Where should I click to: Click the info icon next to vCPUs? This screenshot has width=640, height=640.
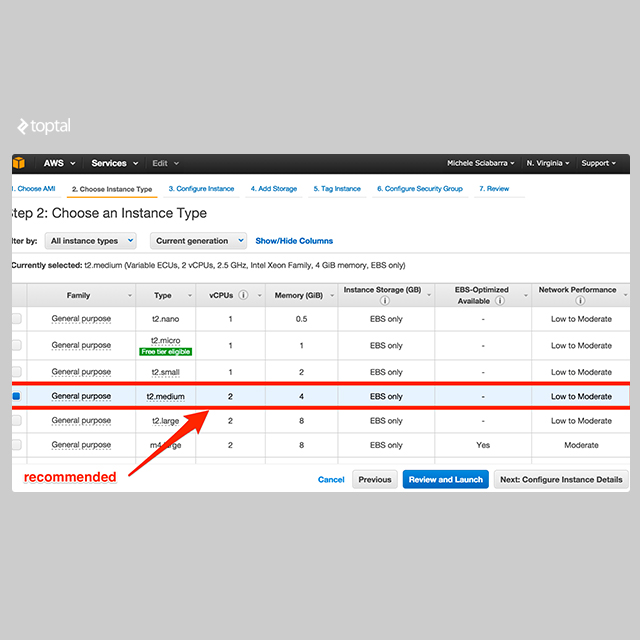tap(243, 295)
